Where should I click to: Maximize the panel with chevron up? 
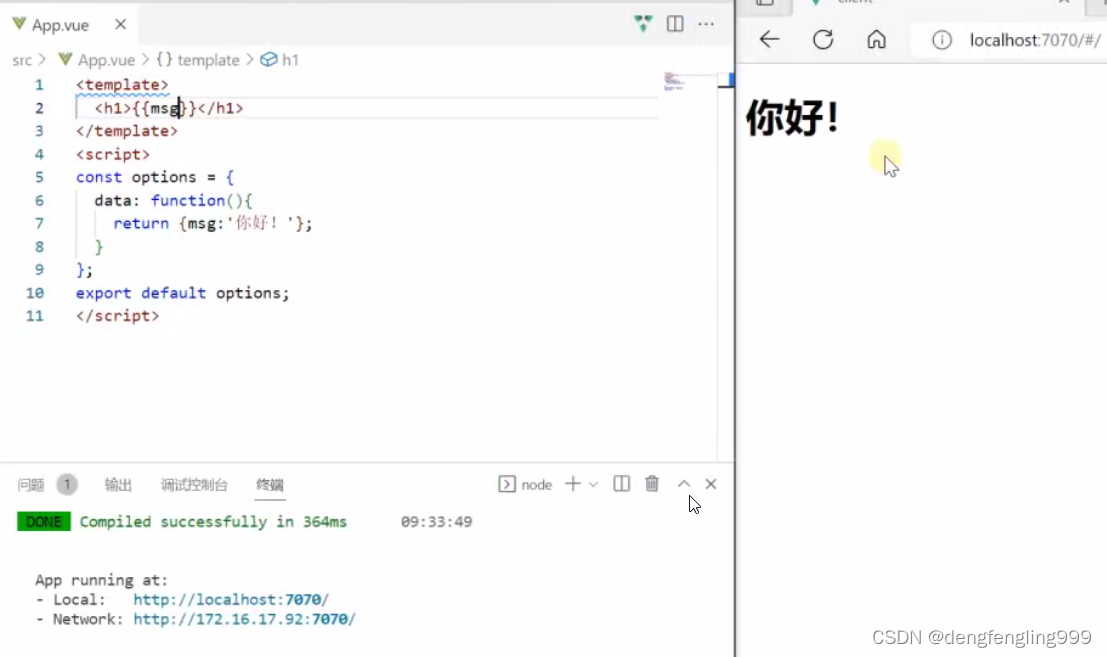[x=684, y=484]
